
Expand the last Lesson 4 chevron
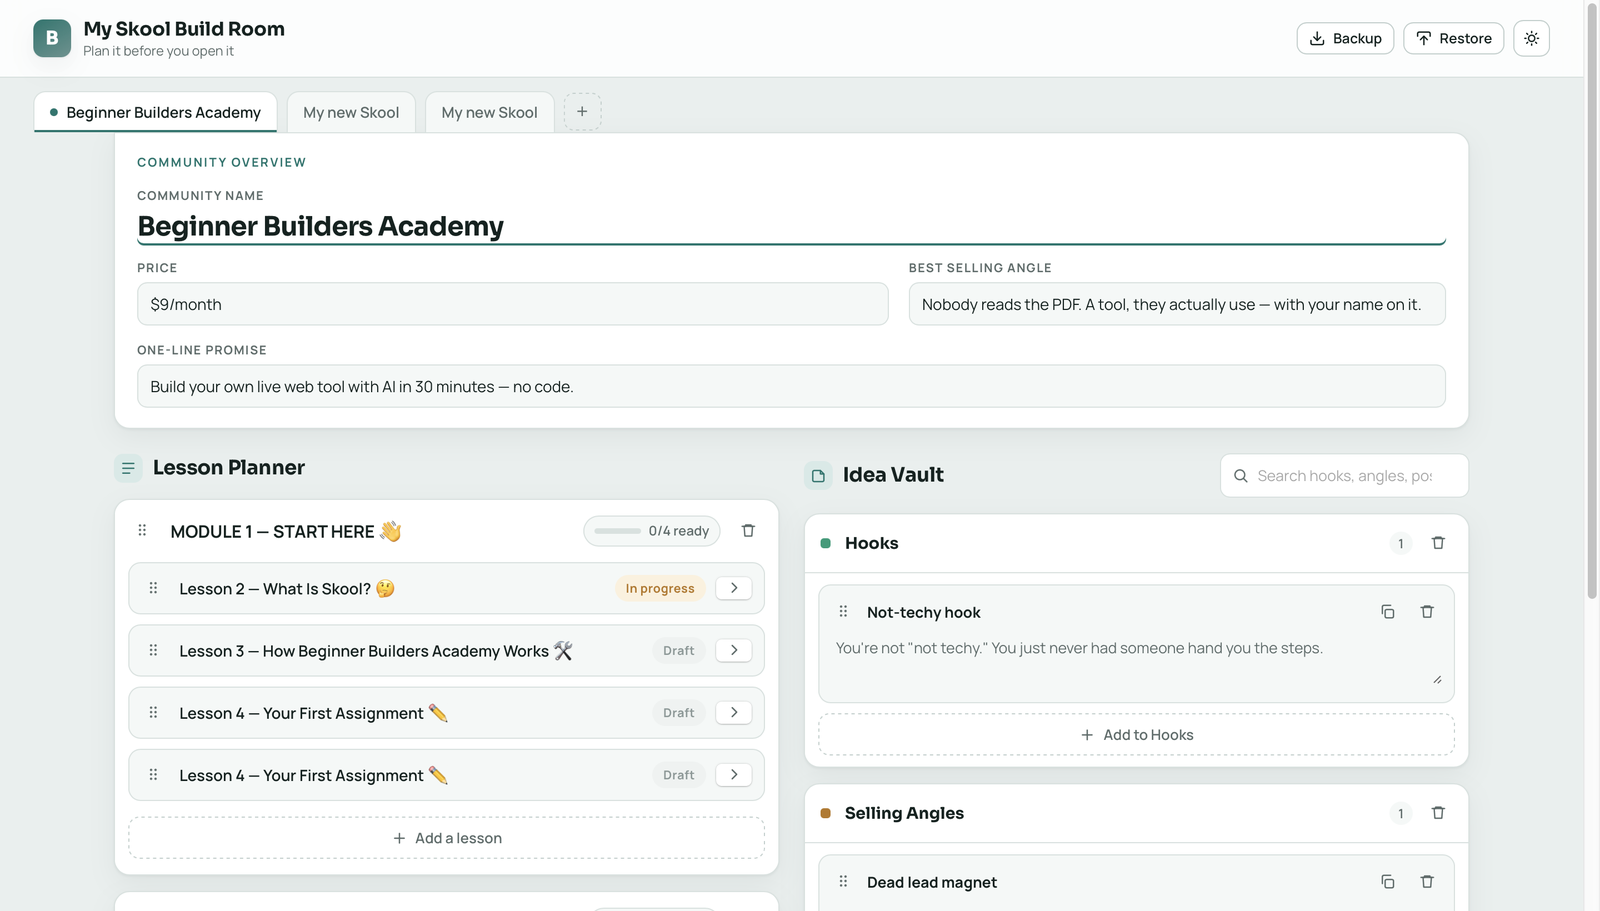click(x=734, y=774)
